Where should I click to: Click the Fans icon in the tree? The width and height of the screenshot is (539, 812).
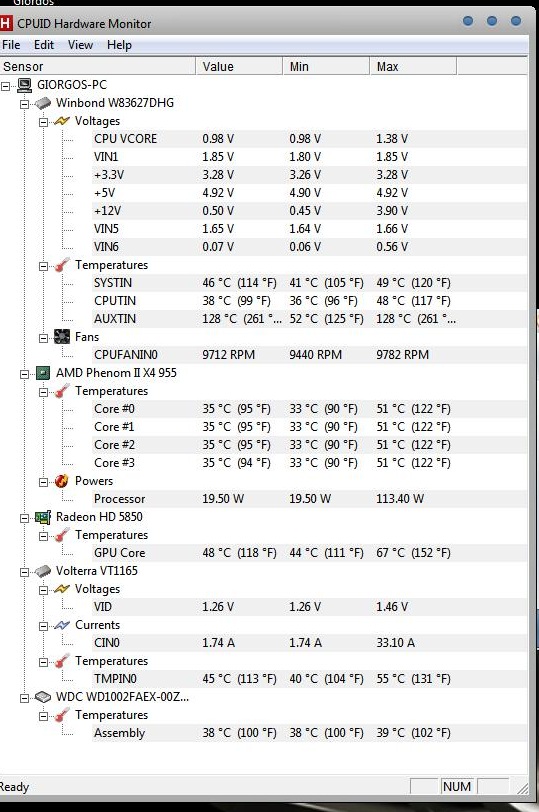[62, 337]
